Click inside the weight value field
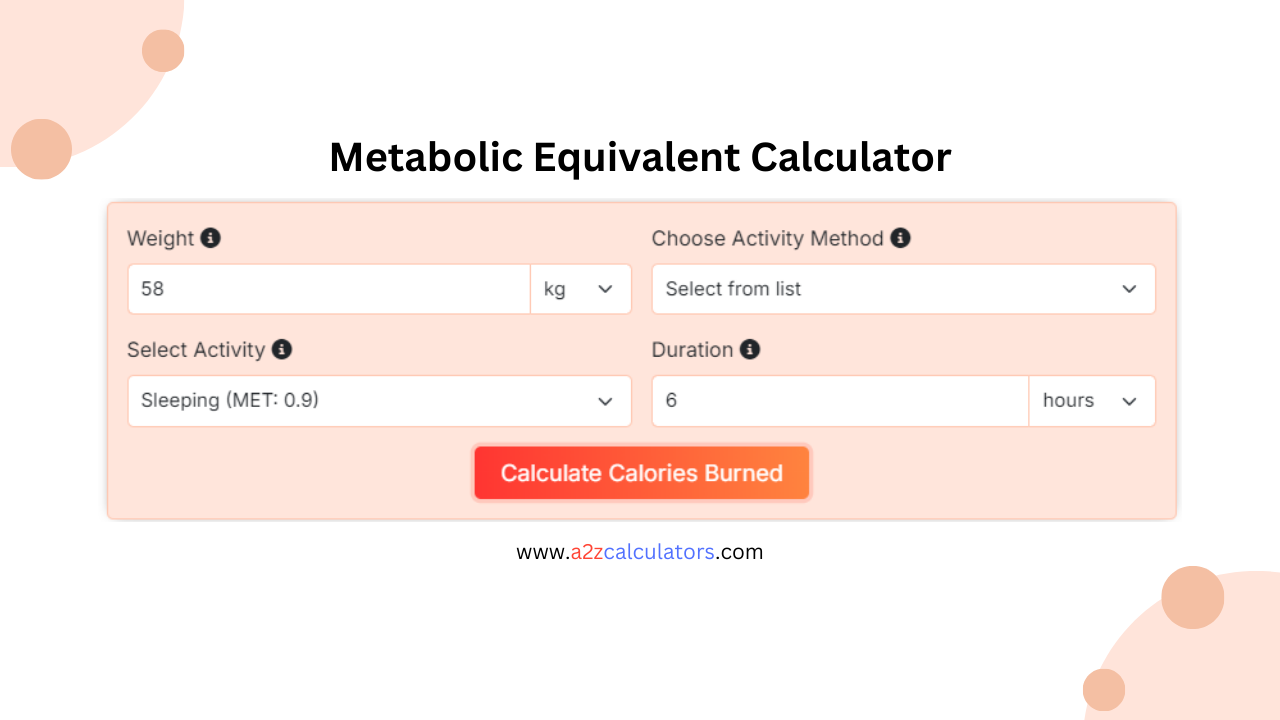 click(x=328, y=289)
